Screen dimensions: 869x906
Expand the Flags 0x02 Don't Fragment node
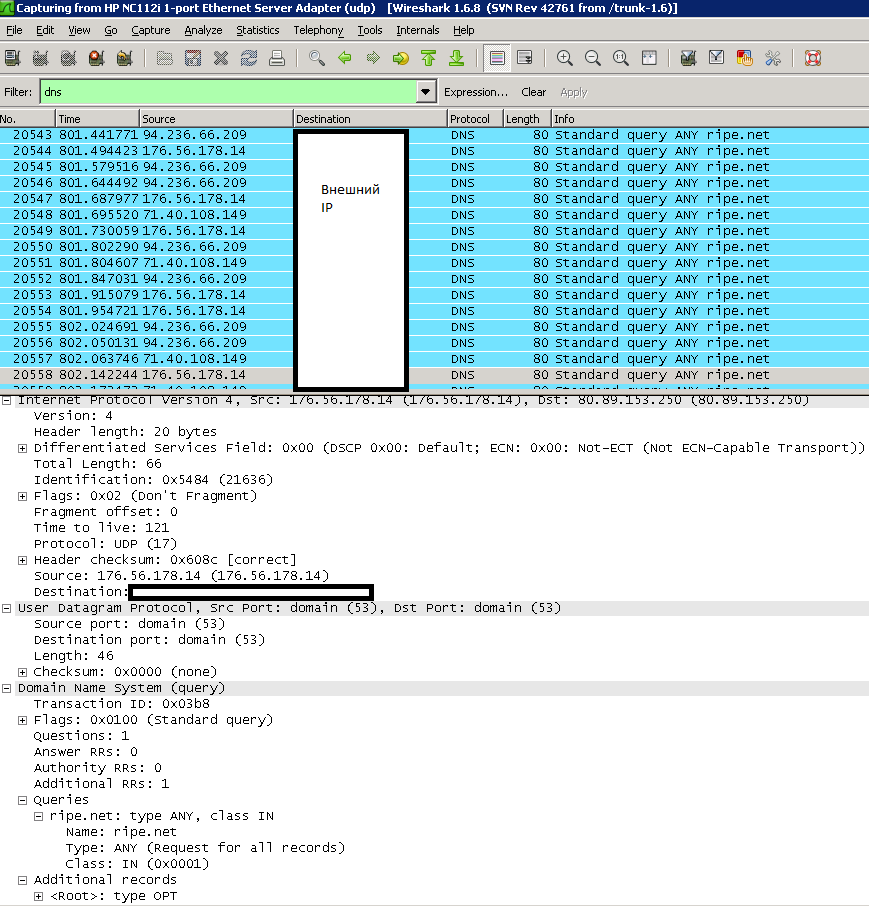coord(23,496)
